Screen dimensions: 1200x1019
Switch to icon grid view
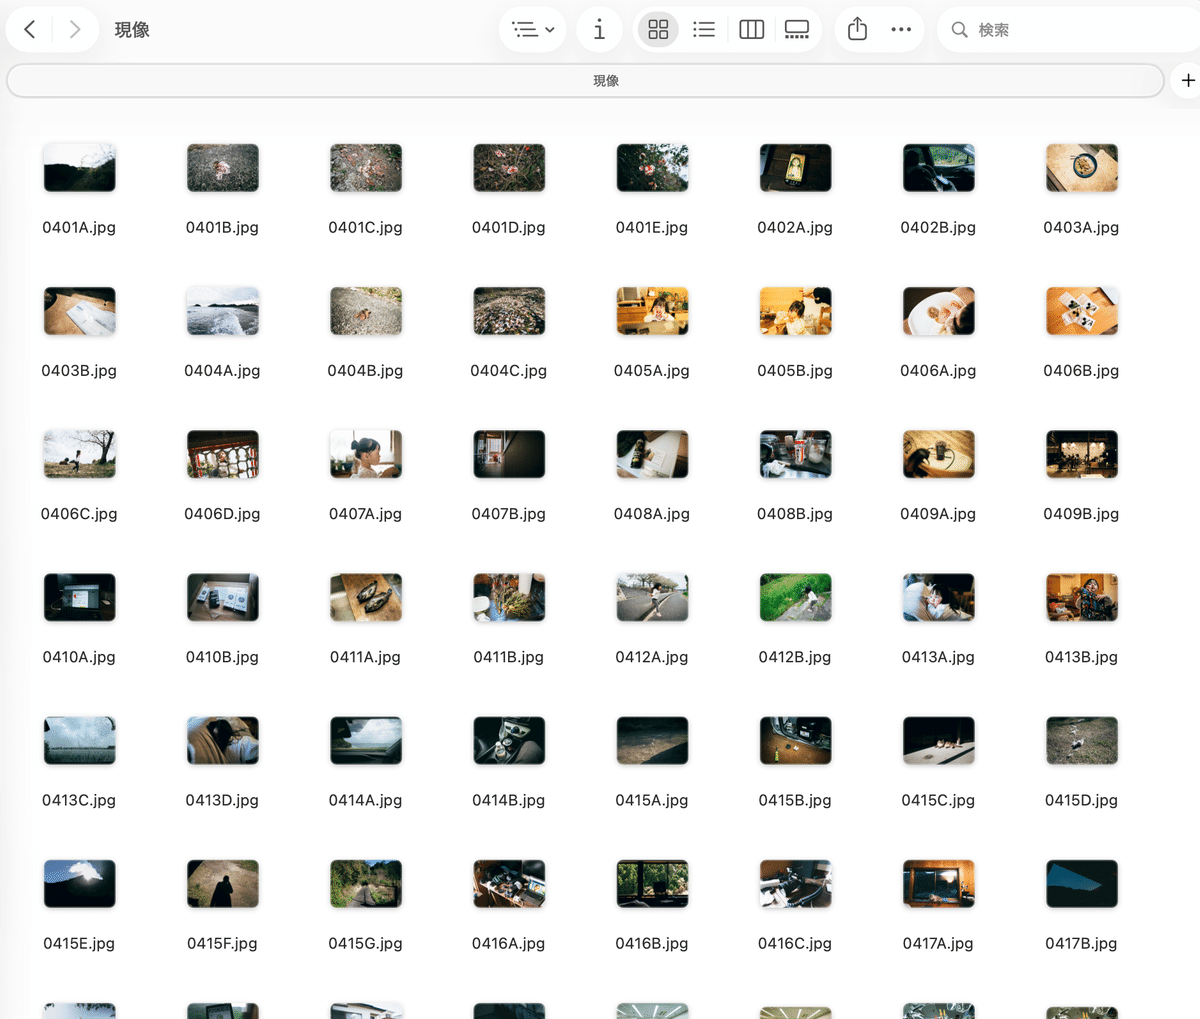pyautogui.click(x=658, y=30)
